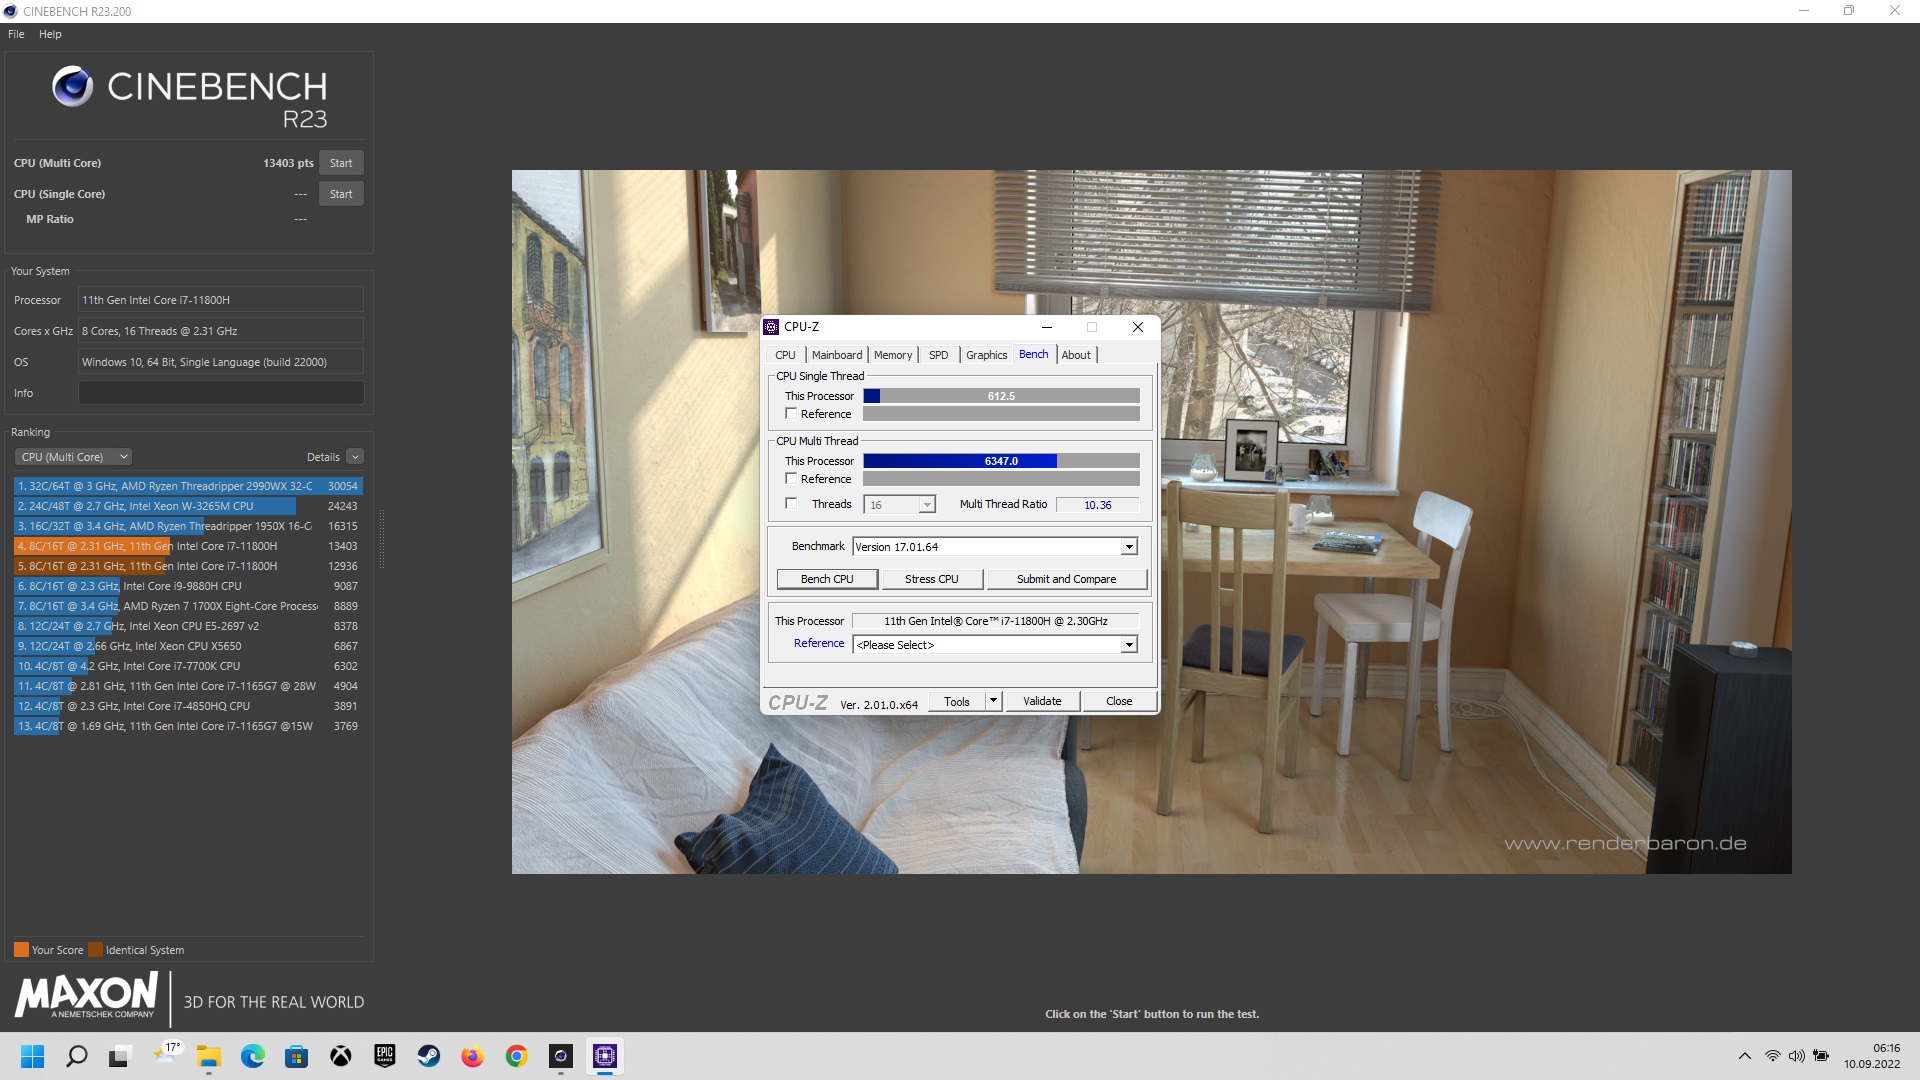Open Wi-Fi network tray icon

tap(1772, 1056)
